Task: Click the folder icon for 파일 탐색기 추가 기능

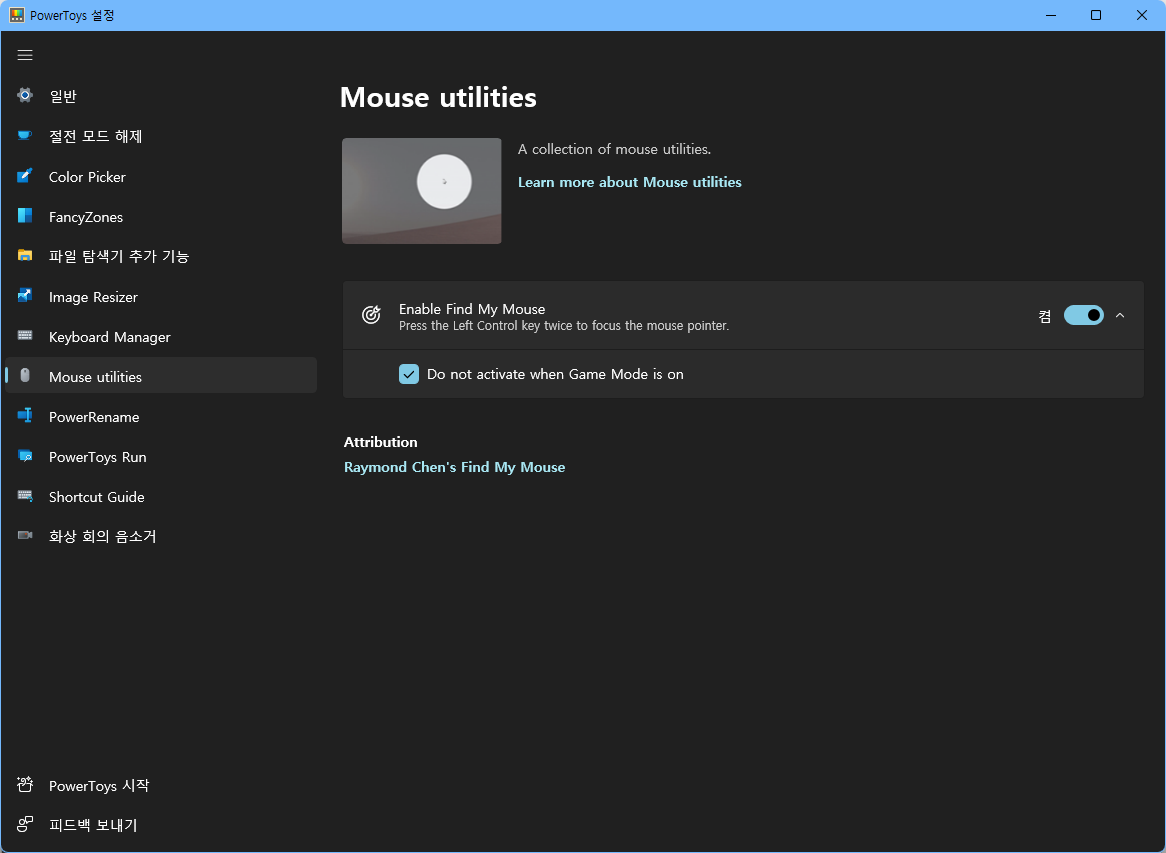Action: point(25,256)
